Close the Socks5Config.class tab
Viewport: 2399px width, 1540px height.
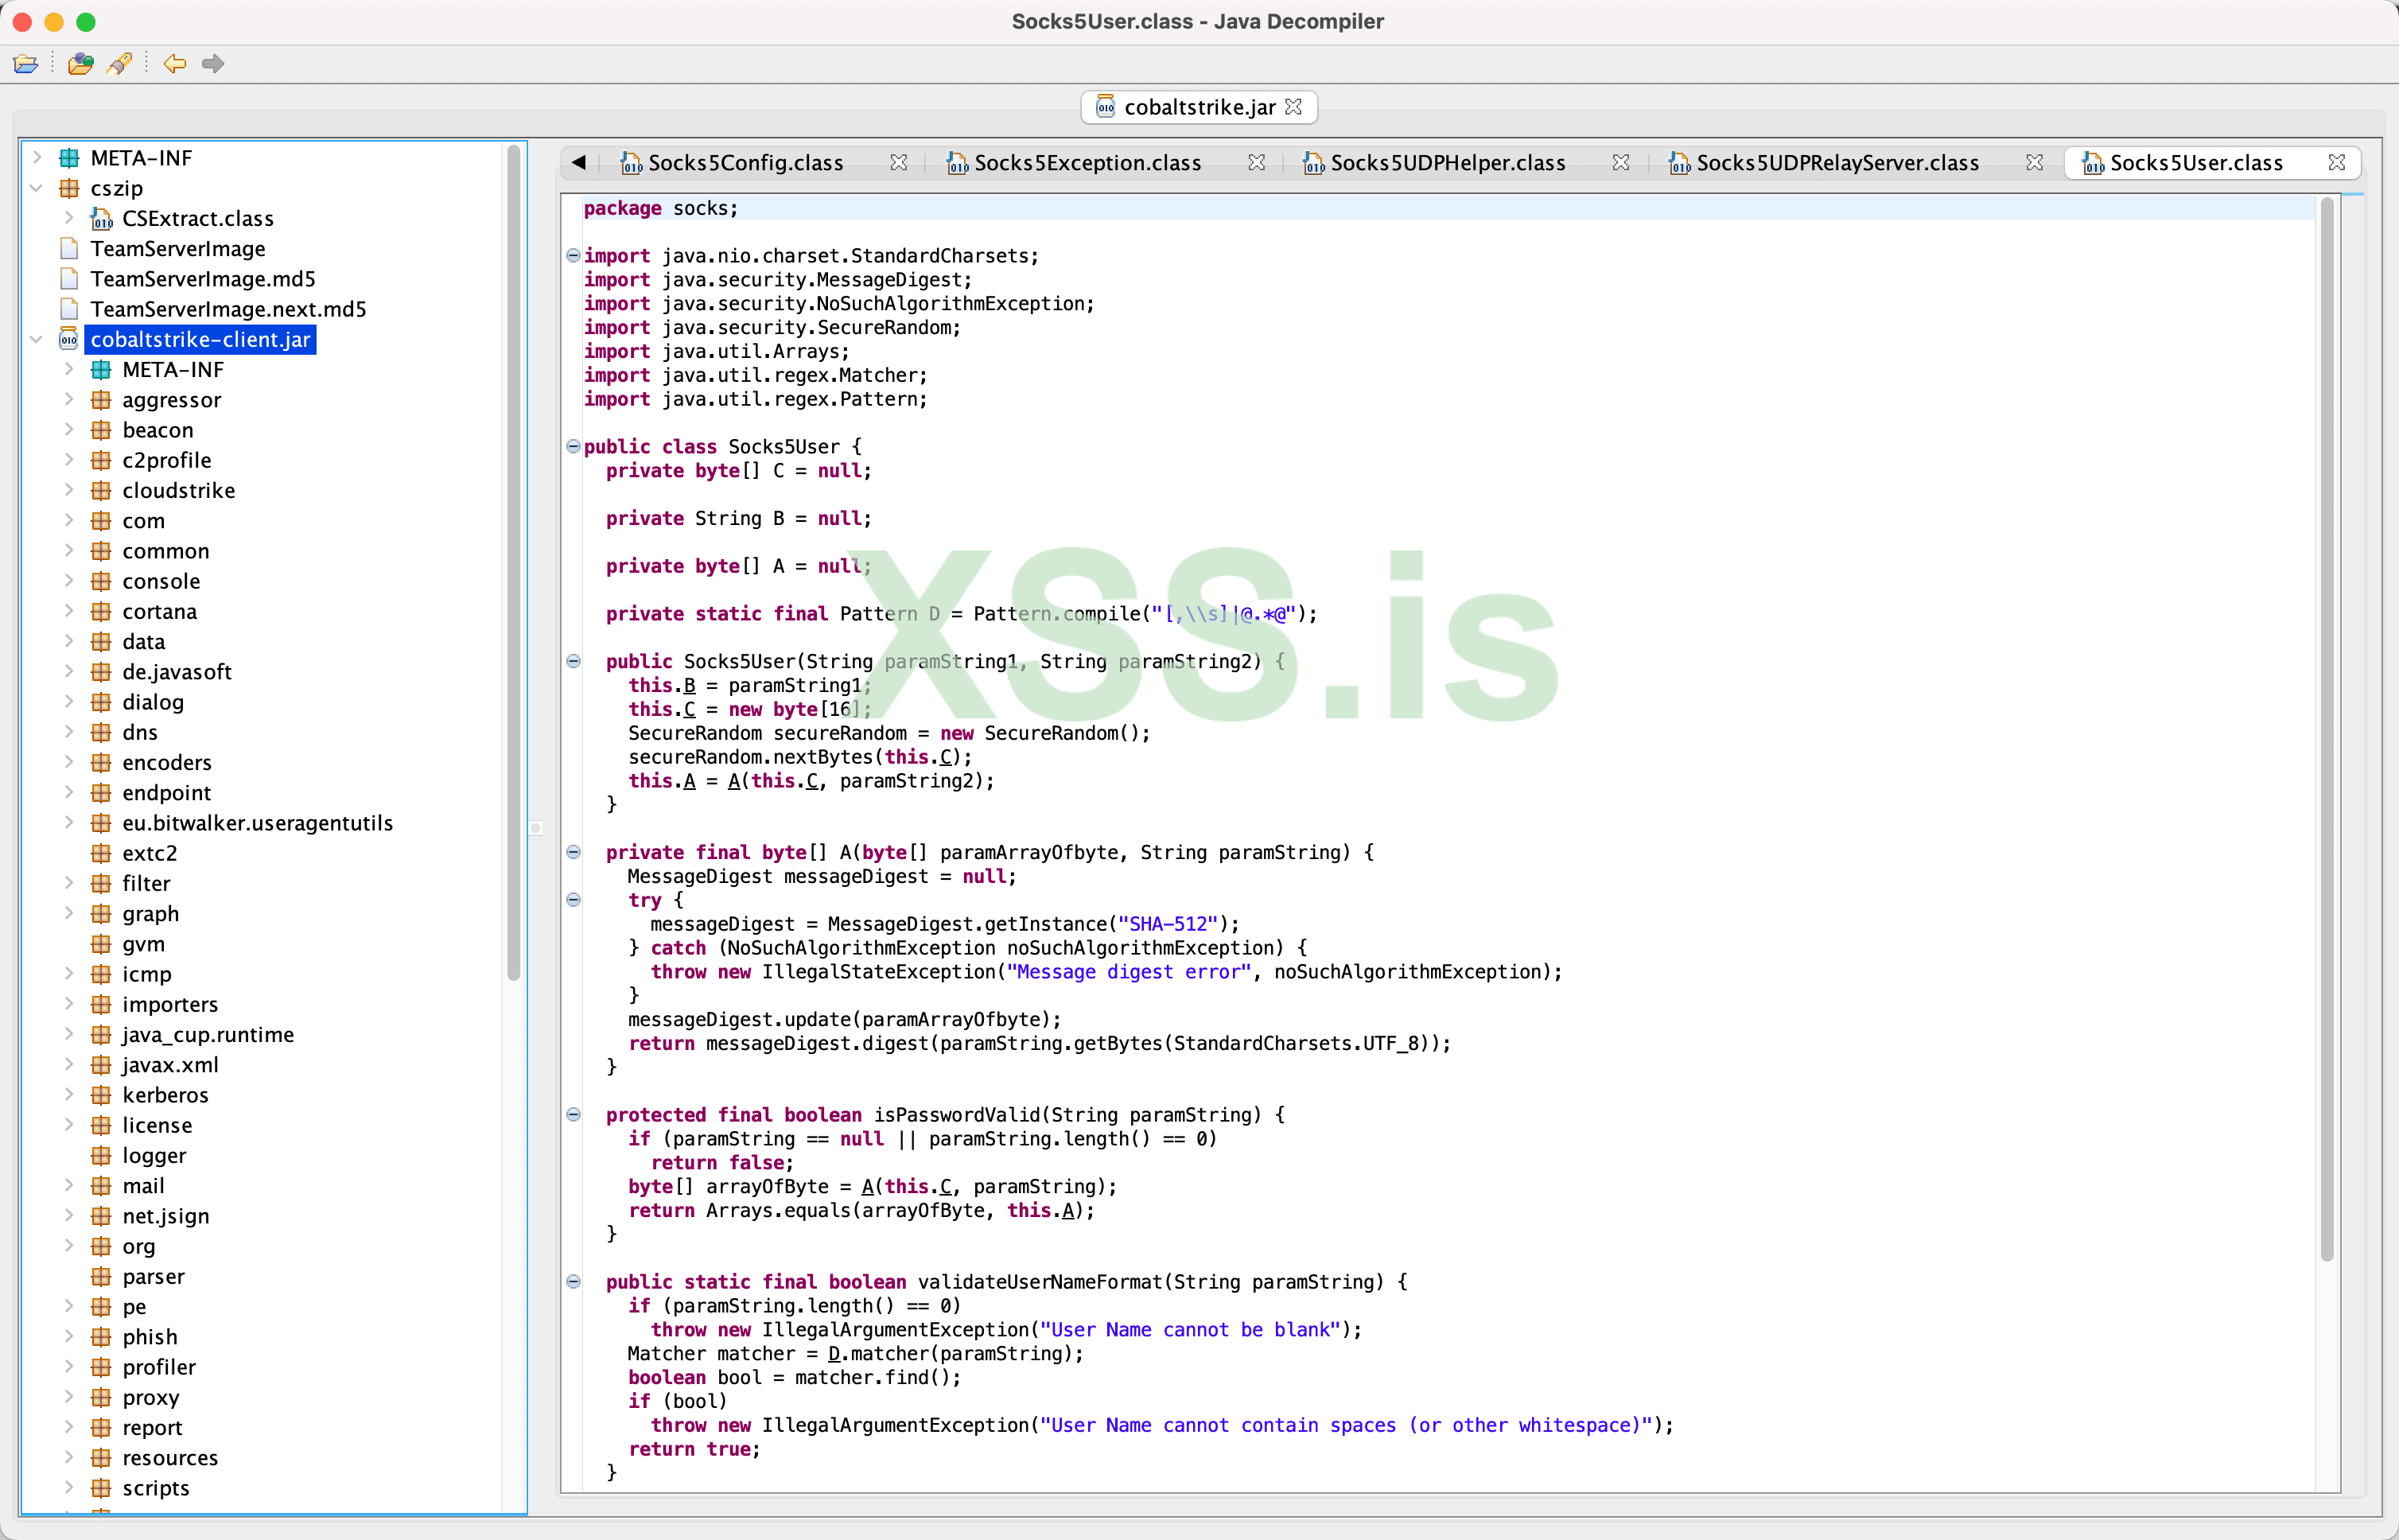[x=898, y=163]
